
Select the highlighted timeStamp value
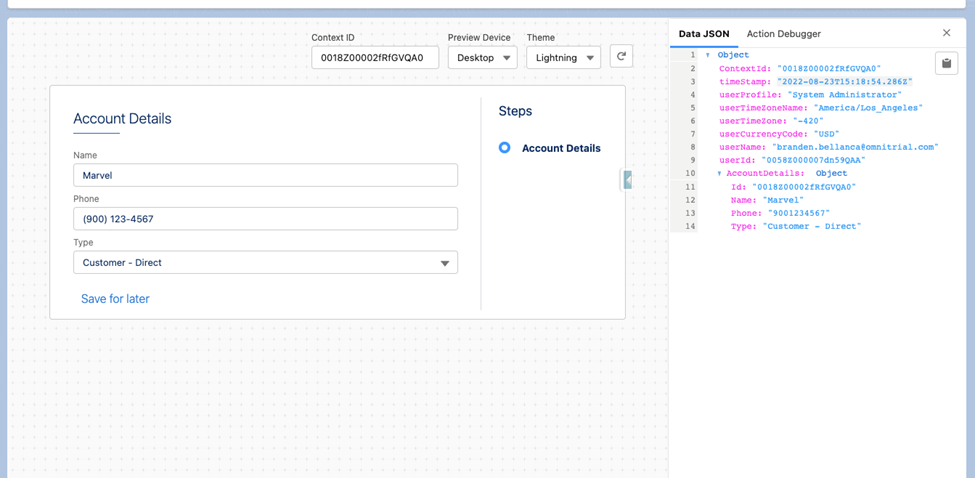point(844,81)
